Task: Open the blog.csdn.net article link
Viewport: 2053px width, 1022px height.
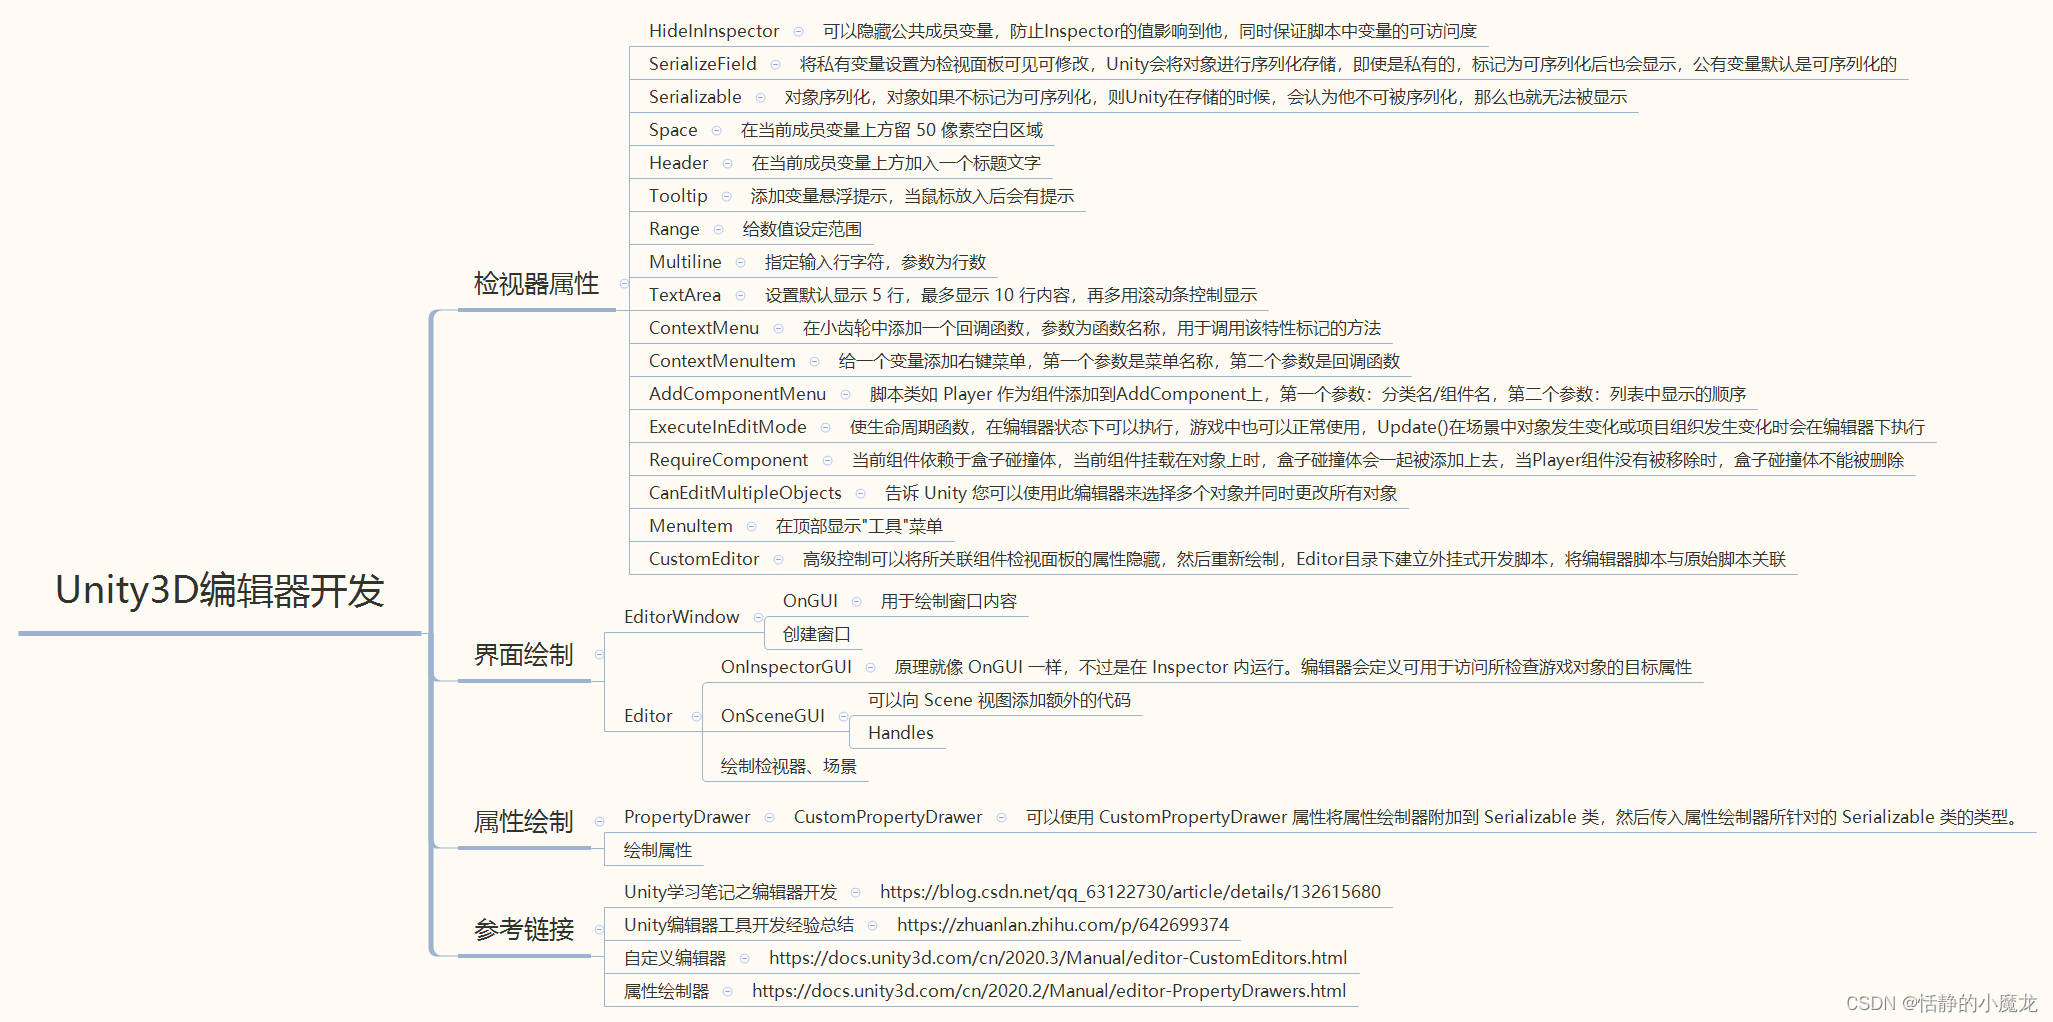Action: click(1130, 892)
